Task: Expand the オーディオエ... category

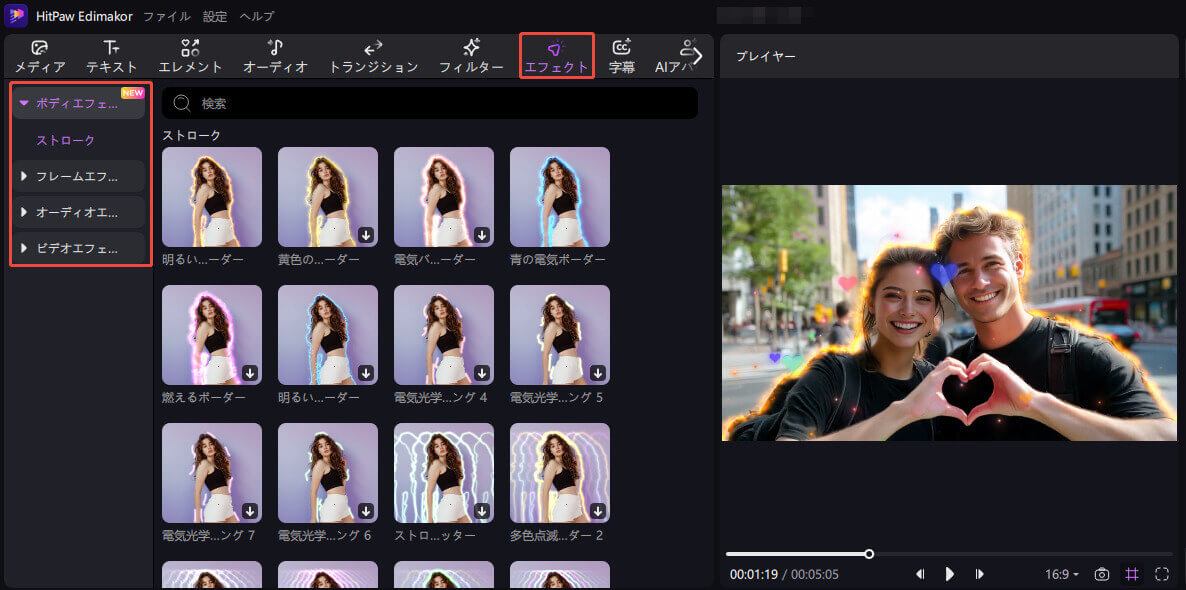Action: point(79,213)
